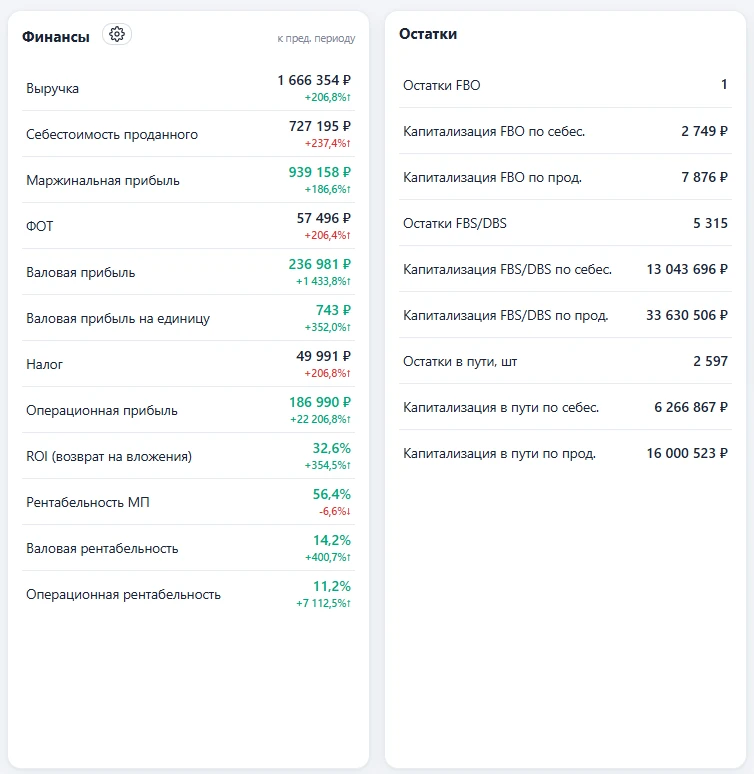
Task: Click the 7 876 ₽ value
Action: click(705, 177)
